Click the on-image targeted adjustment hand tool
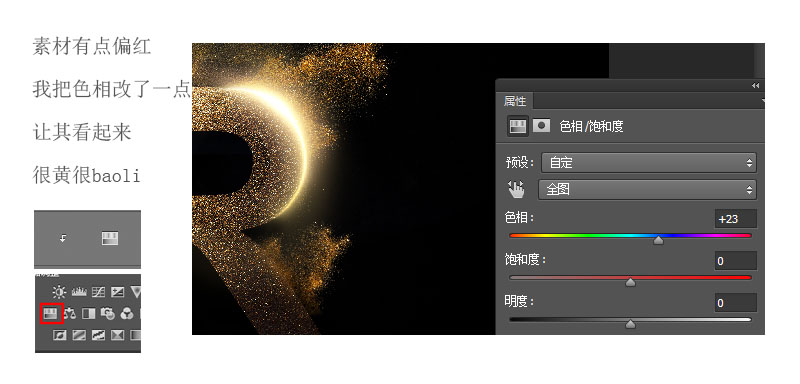The height and width of the screenshot is (384, 800). click(x=516, y=190)
